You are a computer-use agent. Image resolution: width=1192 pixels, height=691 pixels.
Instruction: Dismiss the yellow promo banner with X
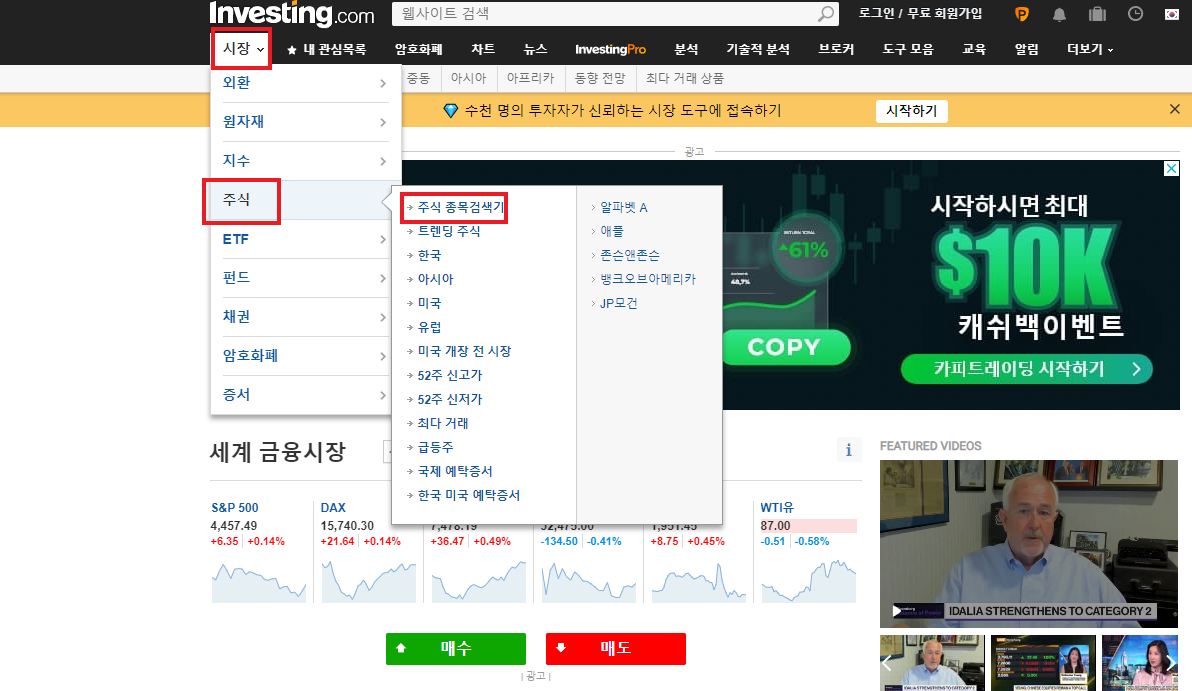click(x=1176, y=111)
